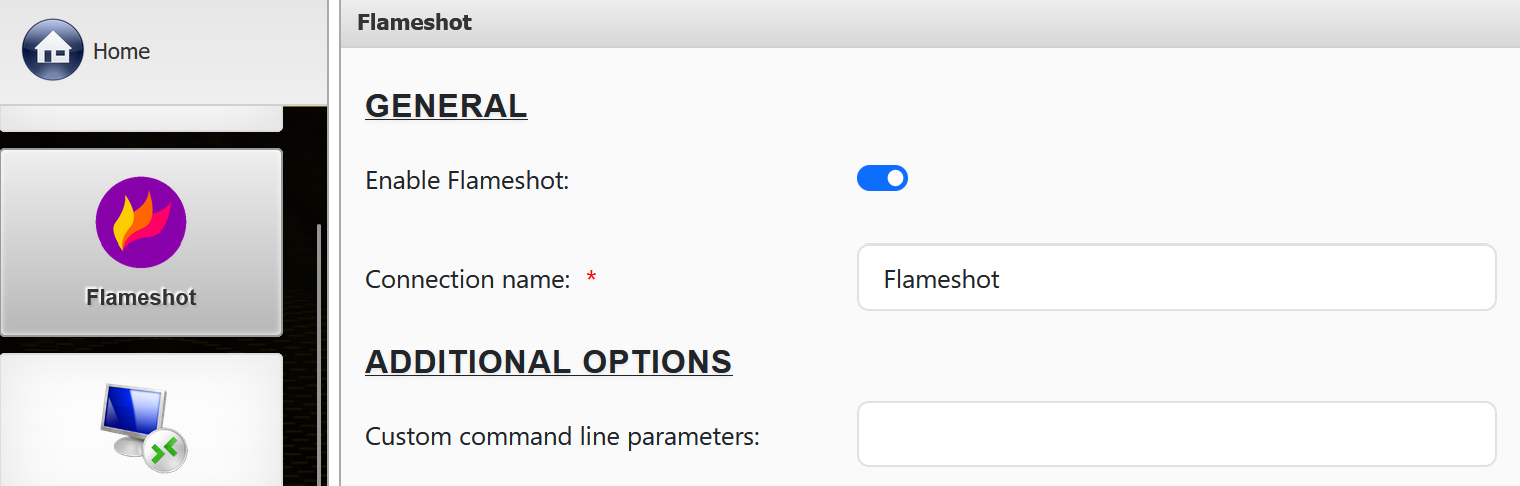Click the red required asterisk marker

(591, 279)
